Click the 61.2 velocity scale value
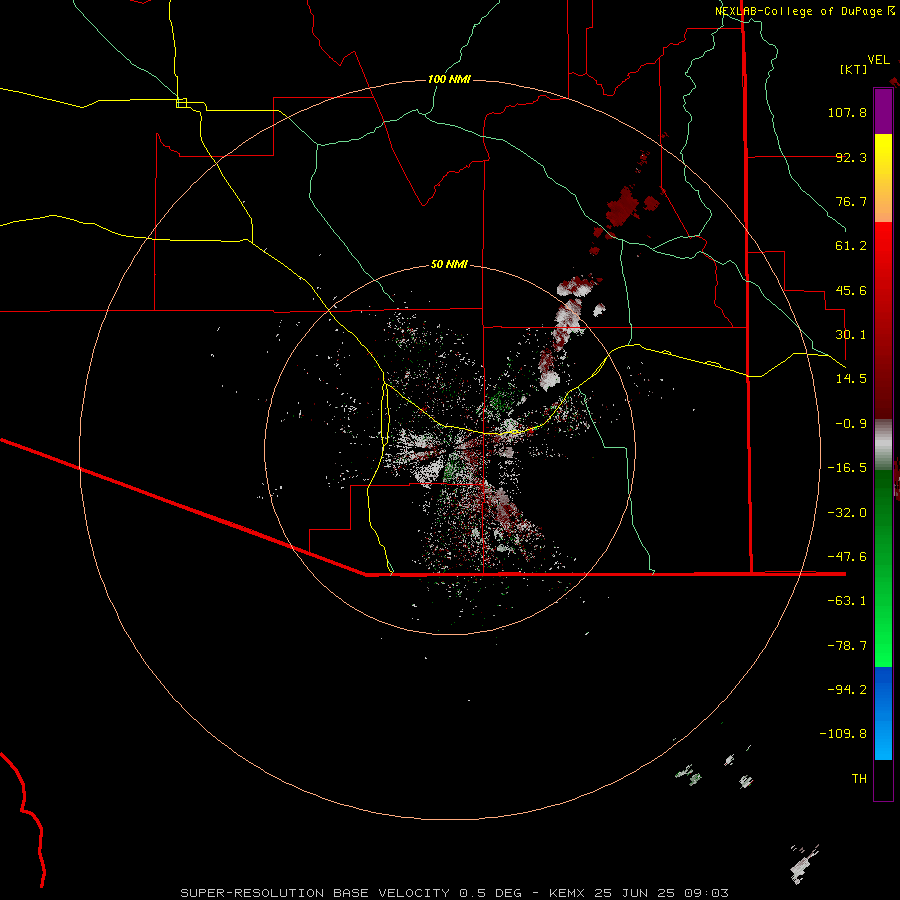This screenshot has height=900, width=900. 851,246
